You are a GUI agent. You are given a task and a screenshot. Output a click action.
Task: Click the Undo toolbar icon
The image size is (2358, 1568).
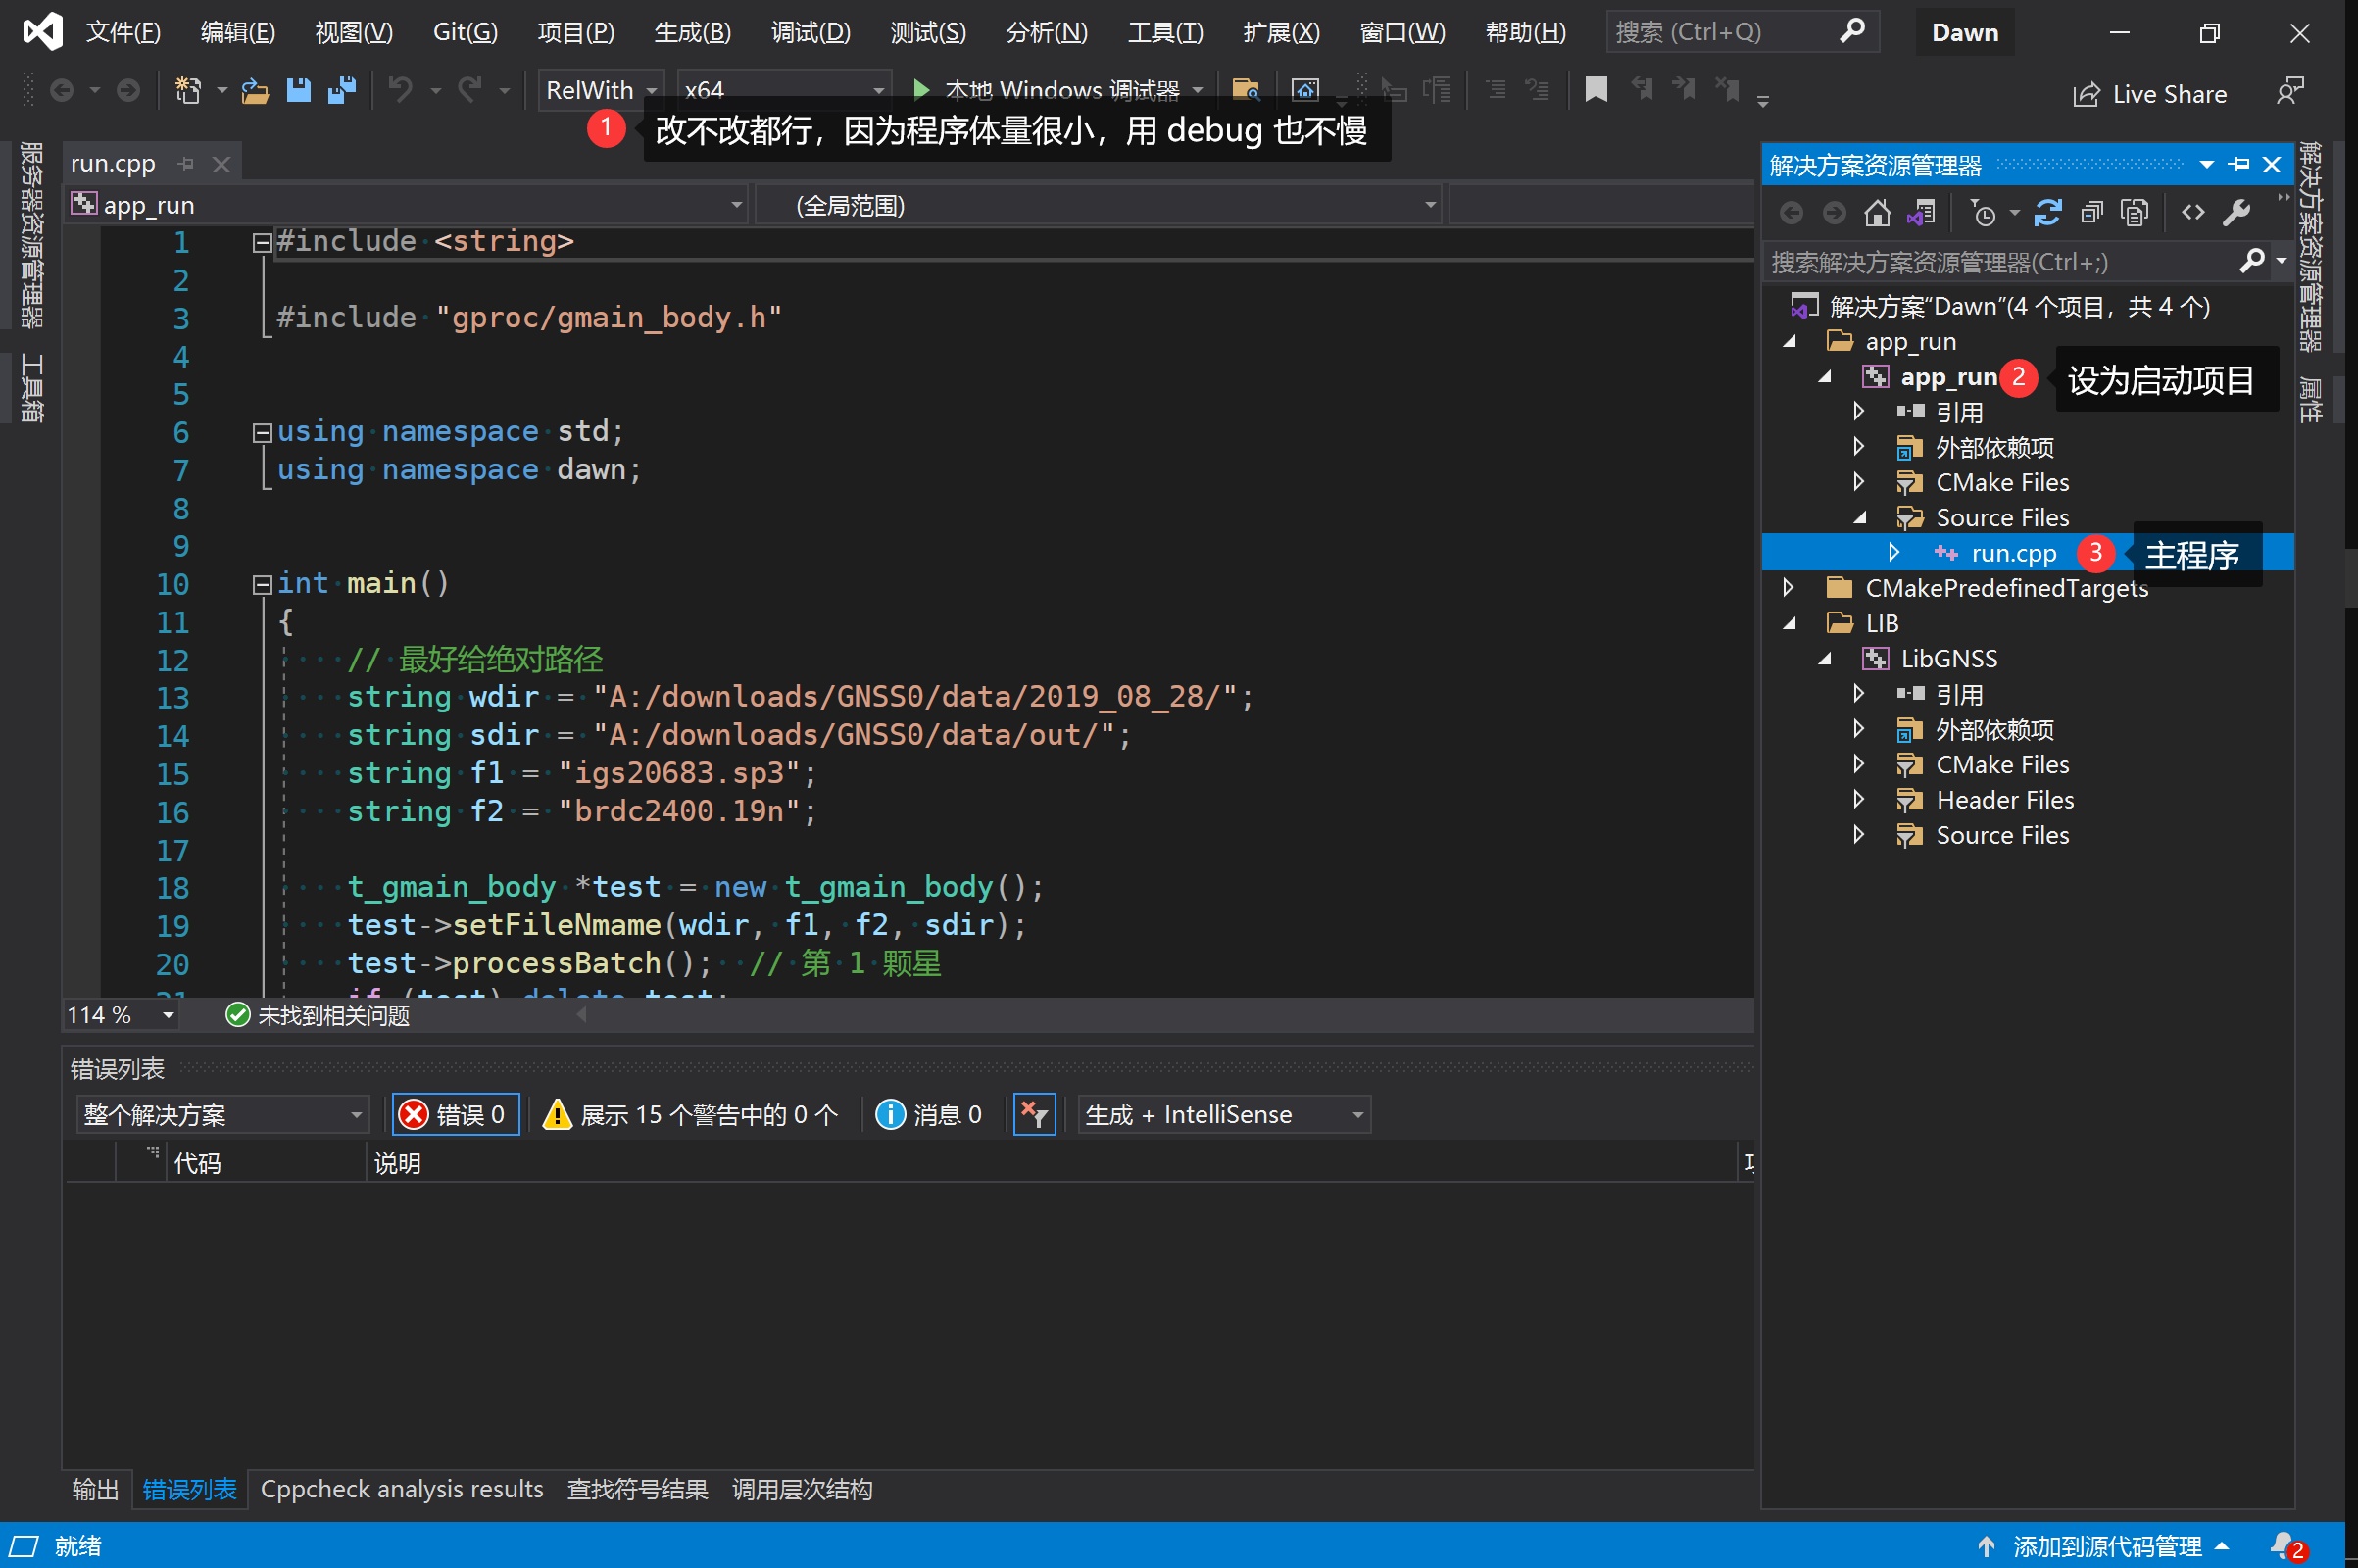[x=400, y=90]
